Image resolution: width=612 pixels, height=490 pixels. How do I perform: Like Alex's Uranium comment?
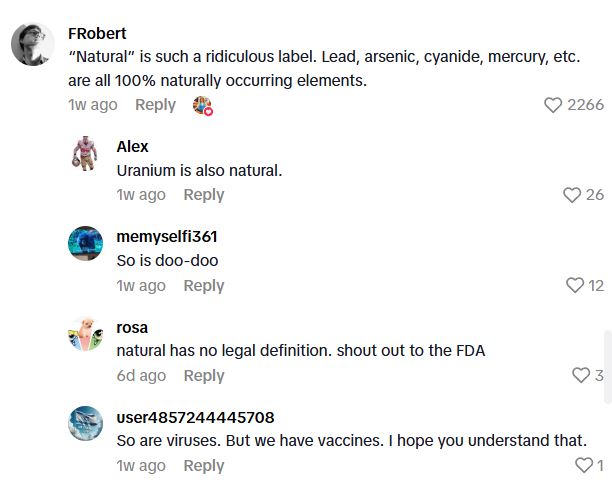pos(572,195)
